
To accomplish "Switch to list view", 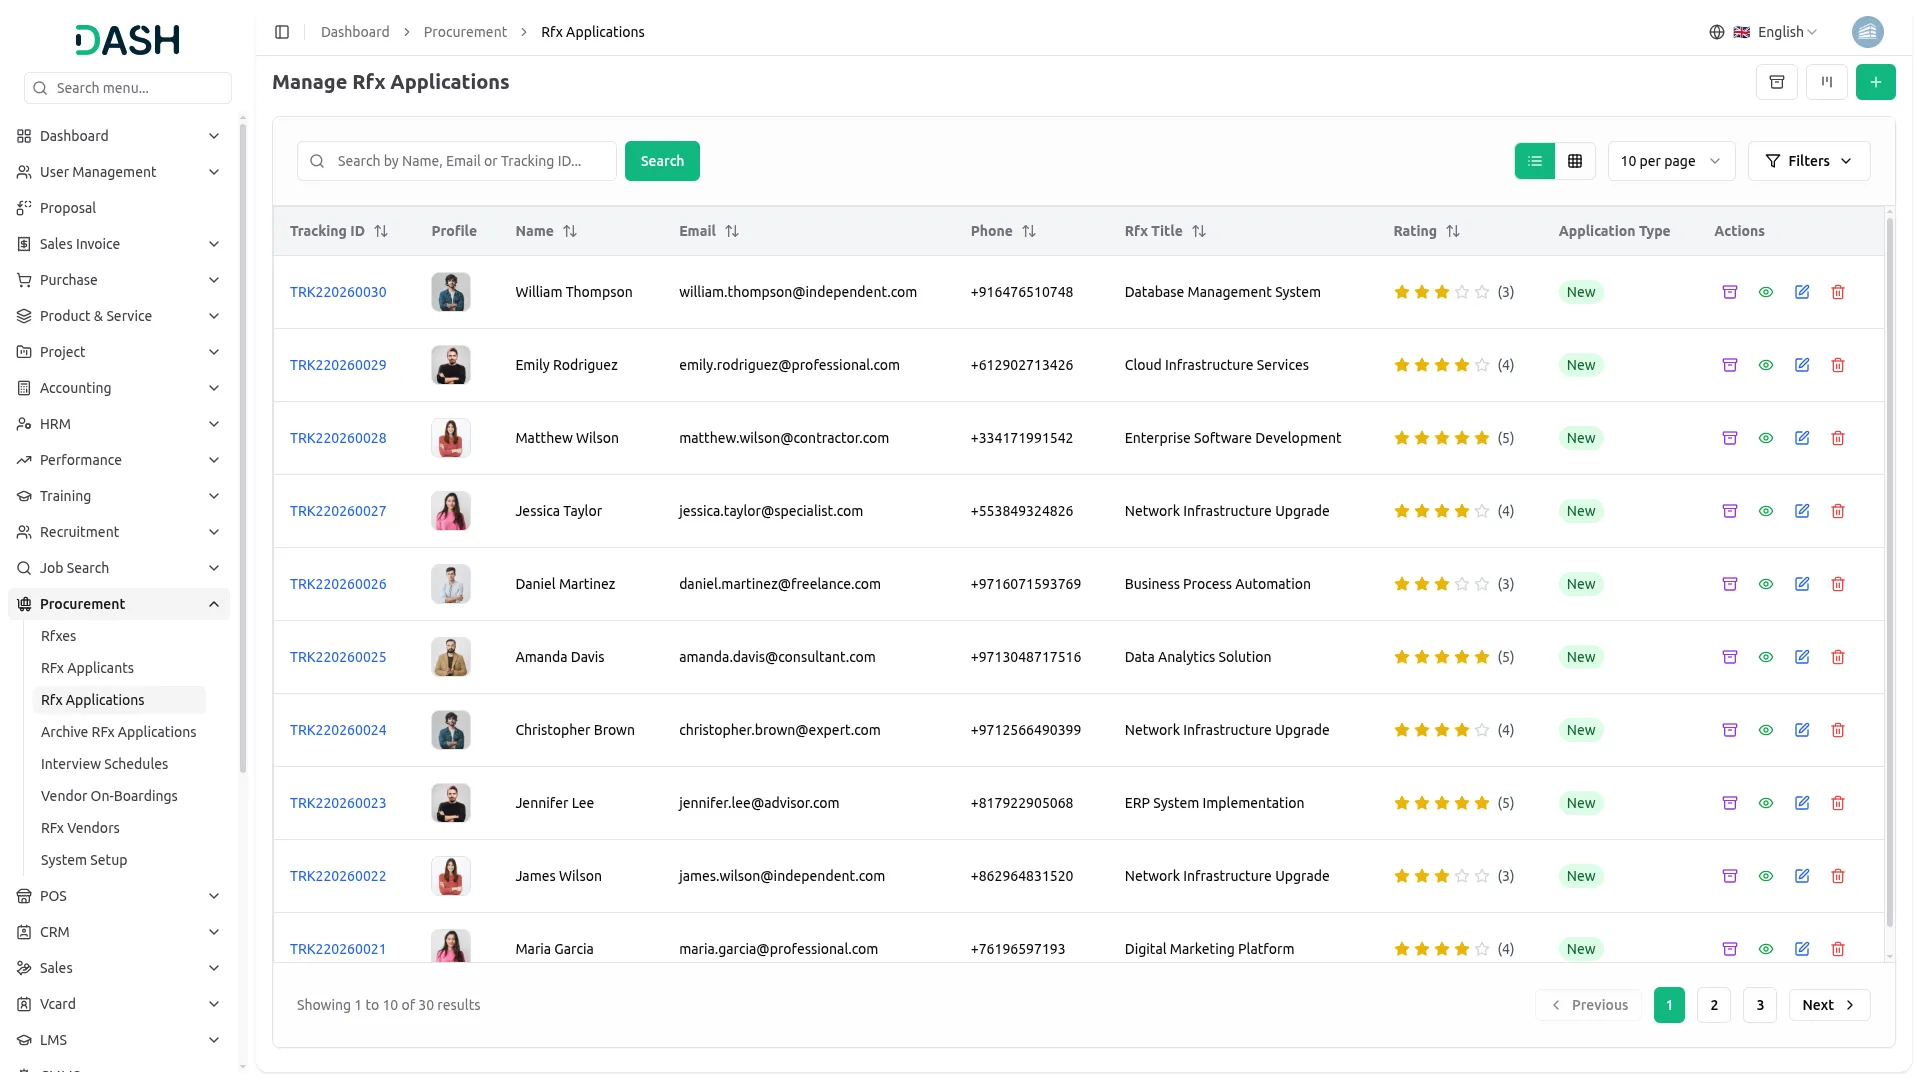I will click(1535, 161).
